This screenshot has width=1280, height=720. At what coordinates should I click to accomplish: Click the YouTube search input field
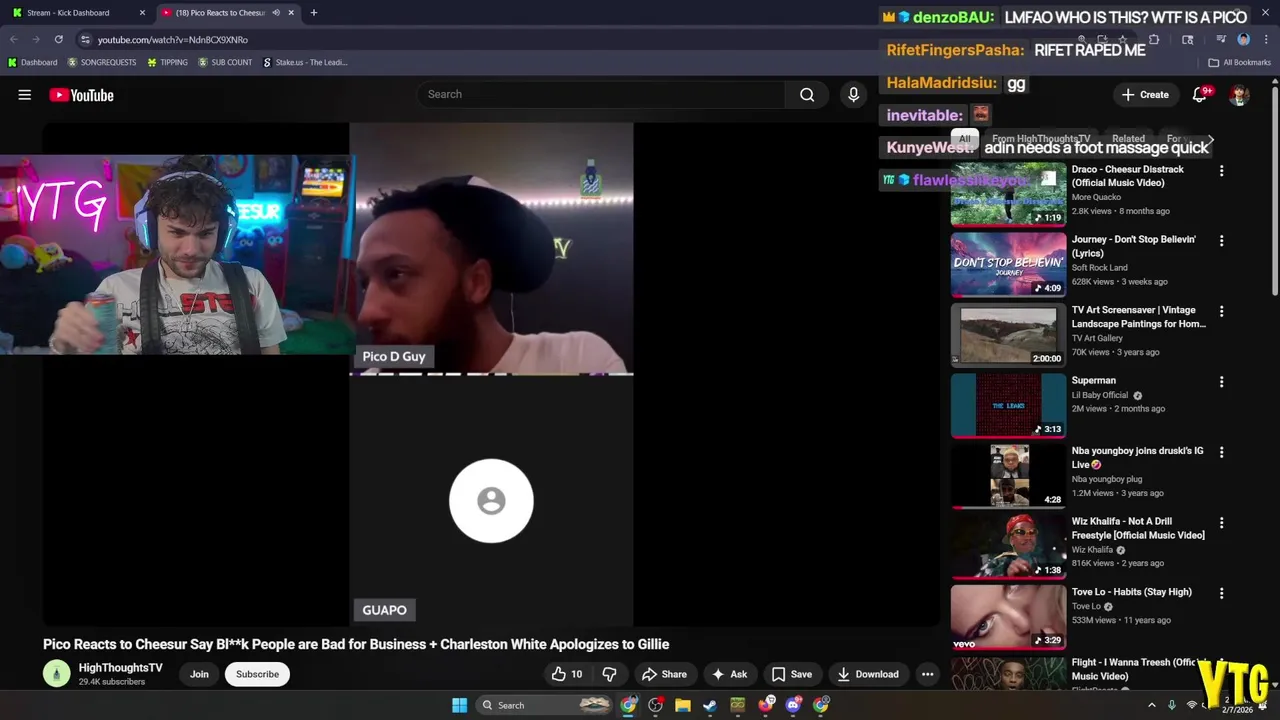(x=602, y=94)
